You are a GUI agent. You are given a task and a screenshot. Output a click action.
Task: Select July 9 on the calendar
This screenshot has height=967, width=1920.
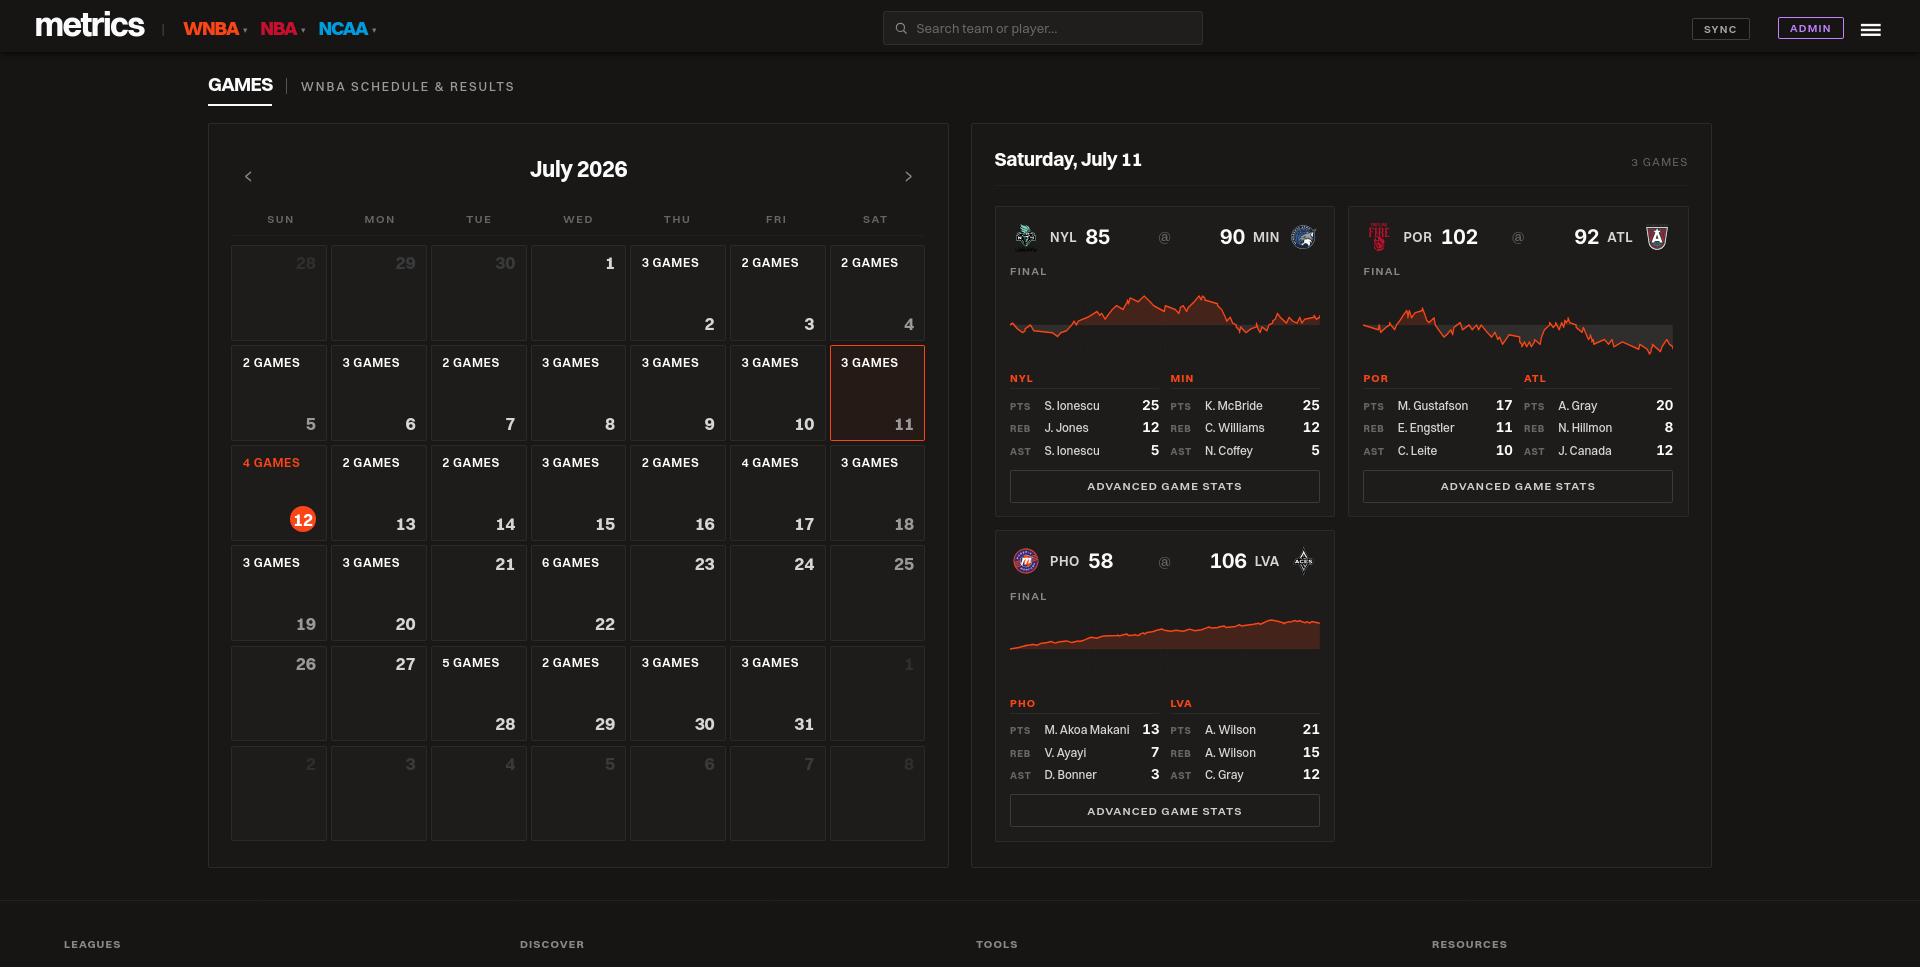click(x=677, y=393)
